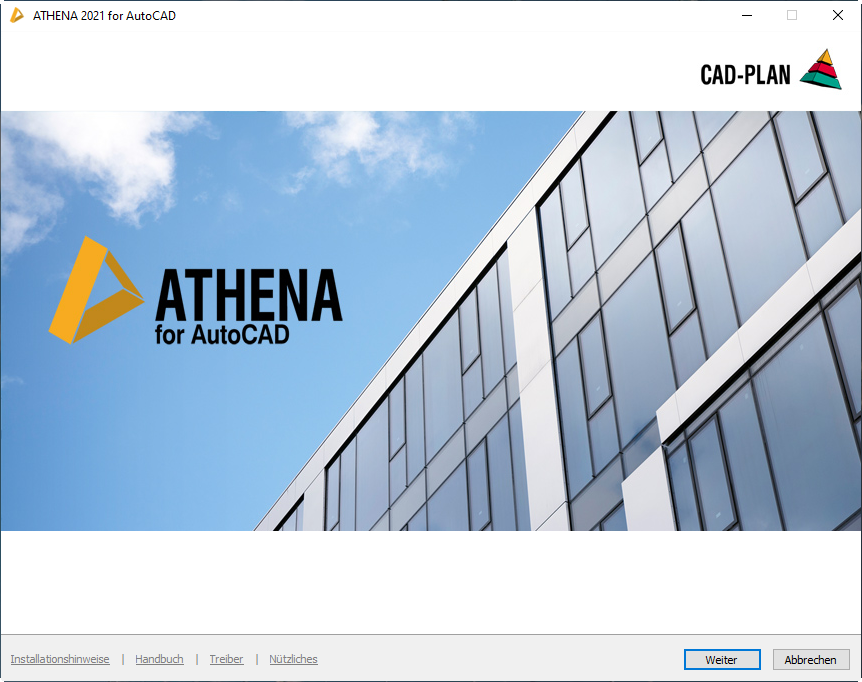Close the installer with the X button
The image size is (862, 682).
pyautogui.click(x=838, y=15)
